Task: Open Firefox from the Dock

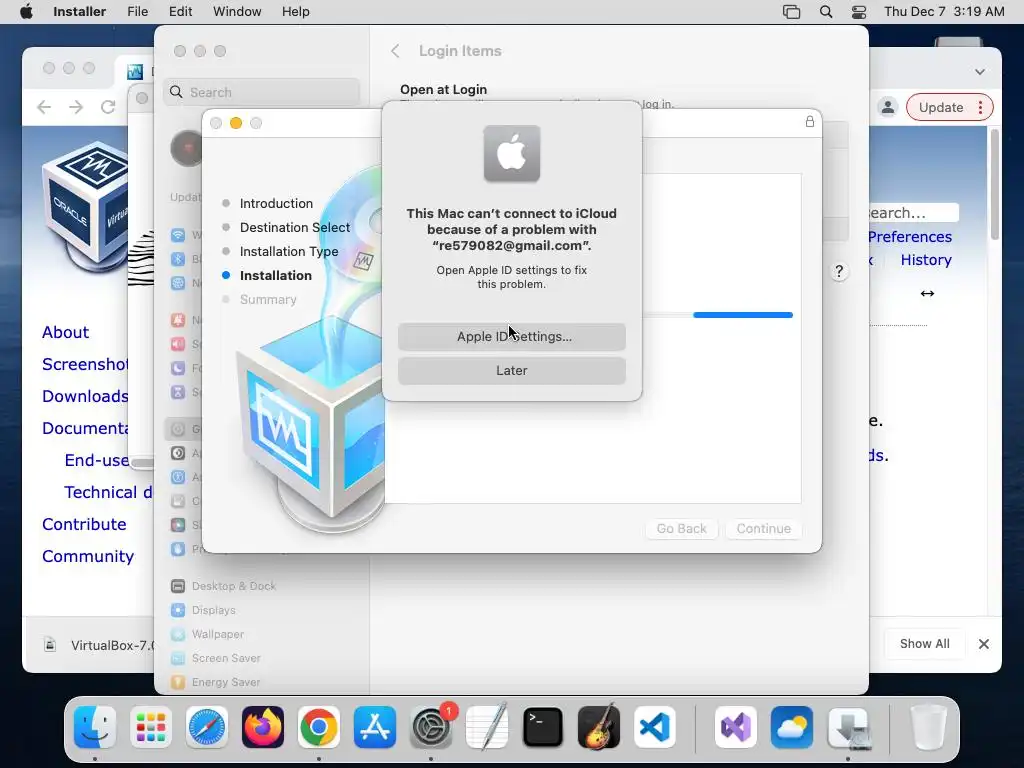Action: (x=263, y=727)
